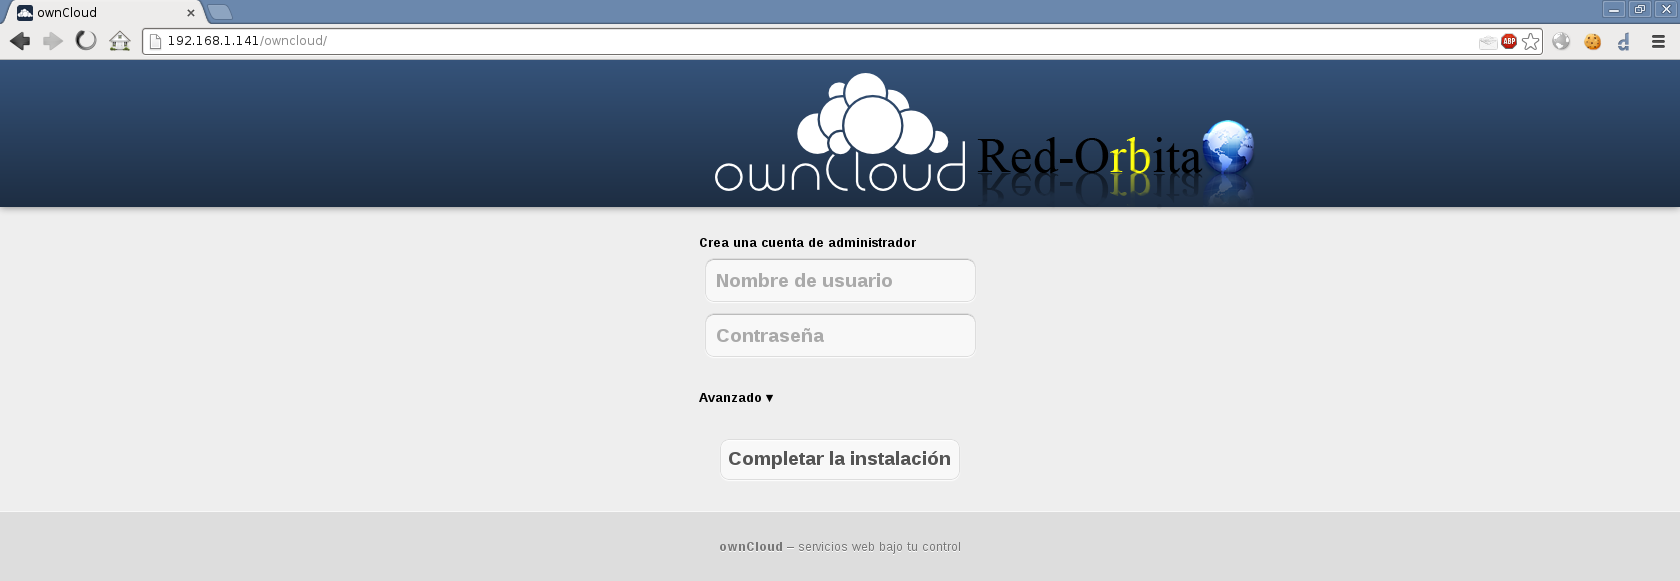This screenshot has height=581, width=1680.
Task: Click the Red-Orbita logo text
Action: (1089, 157)
